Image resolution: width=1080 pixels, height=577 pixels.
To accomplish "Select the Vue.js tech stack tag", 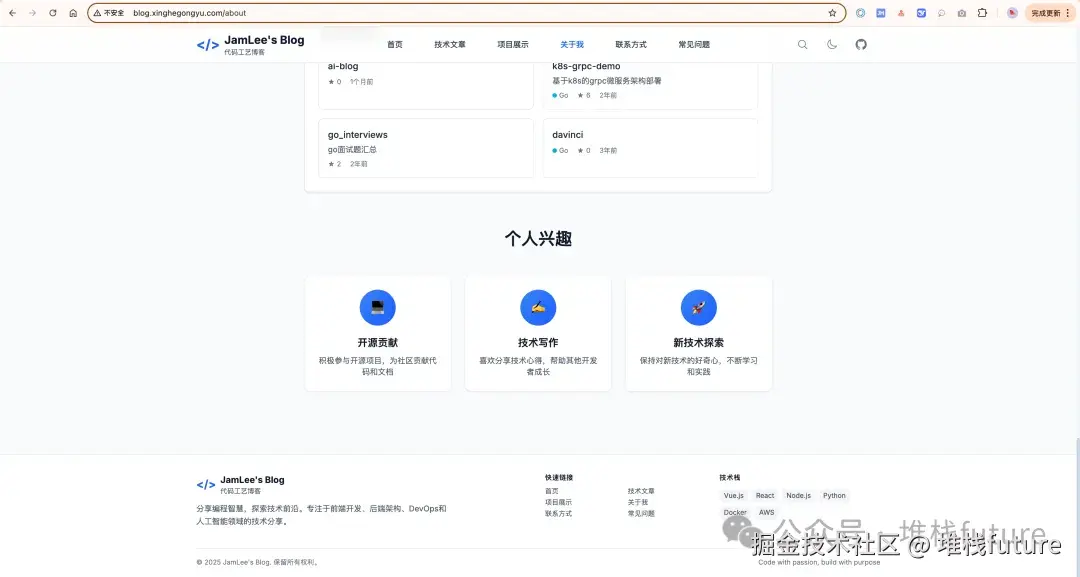I will tap(733, 495).
